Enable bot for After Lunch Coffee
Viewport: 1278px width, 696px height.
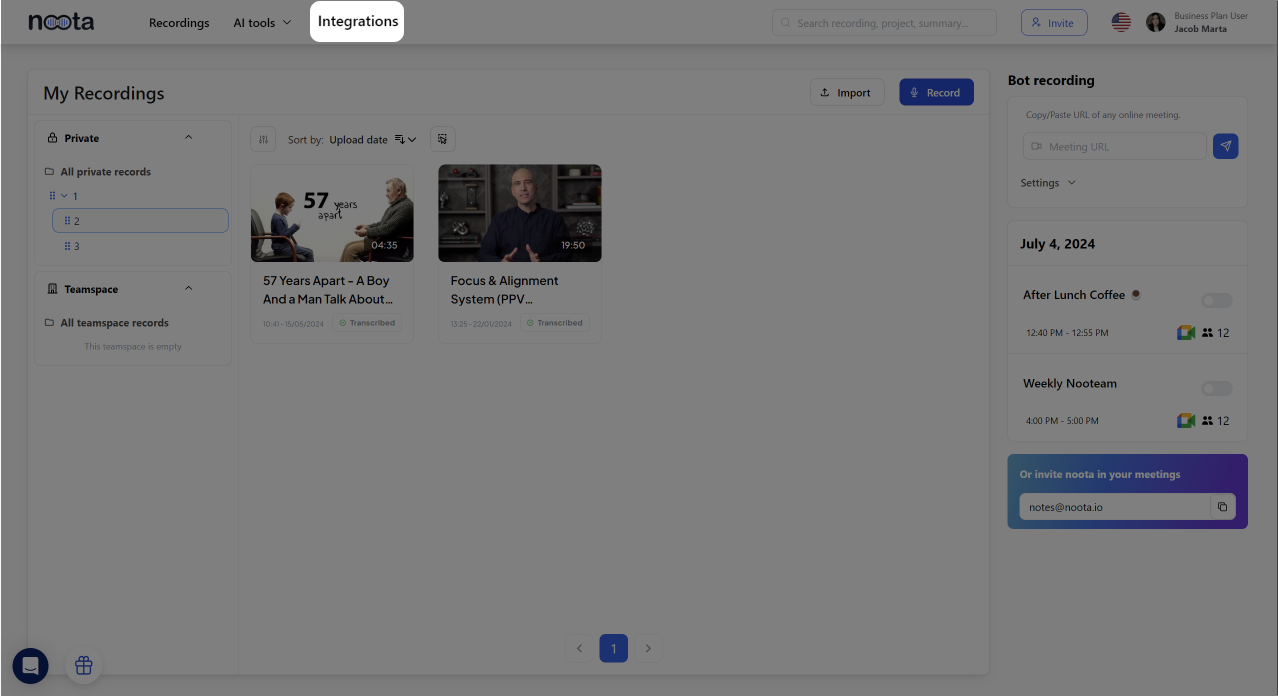[x=1216, y=300]
